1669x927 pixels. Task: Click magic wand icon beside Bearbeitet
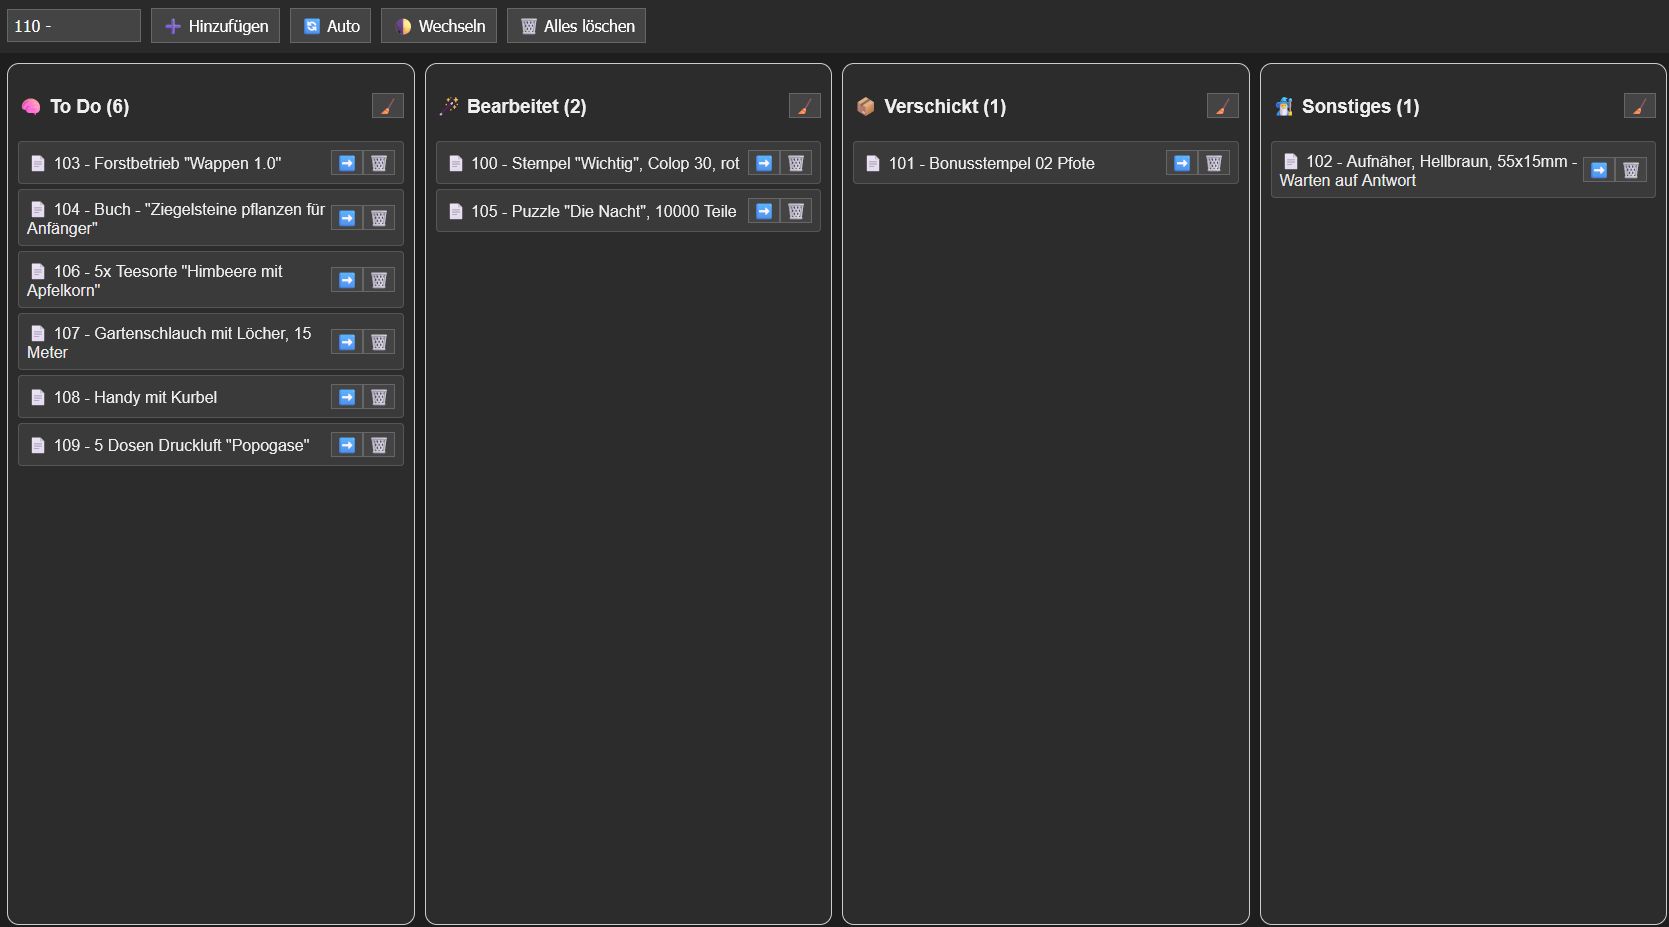pyautogui.click(x=449, y=106)
